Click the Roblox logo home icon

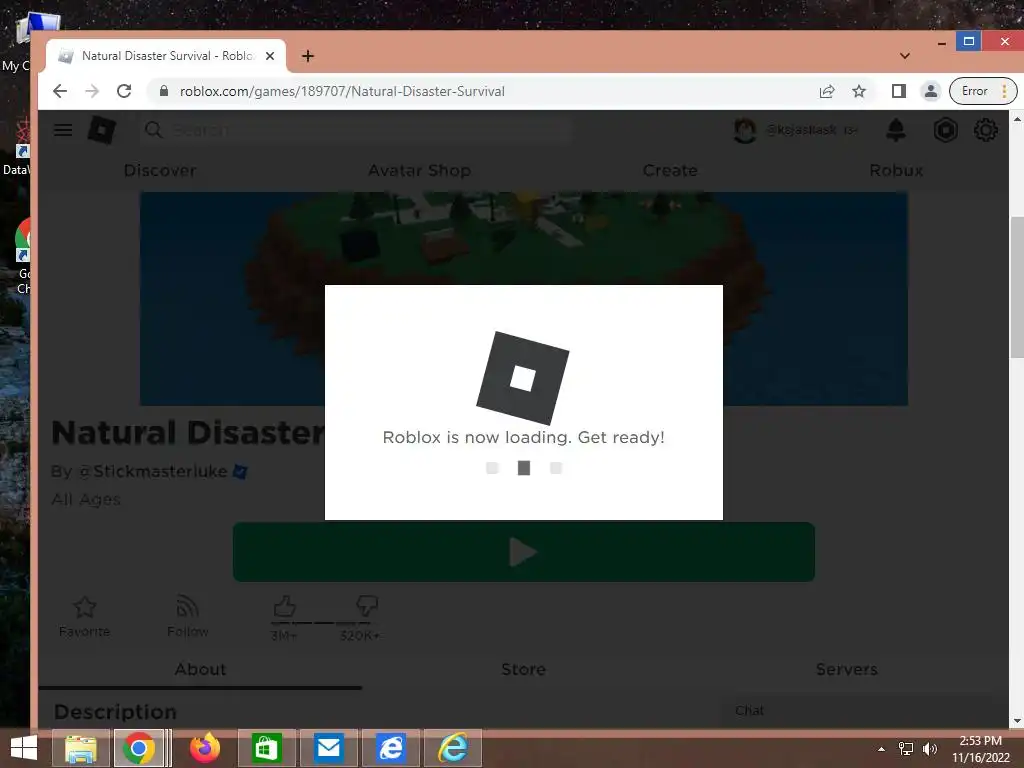pos(102,130)
